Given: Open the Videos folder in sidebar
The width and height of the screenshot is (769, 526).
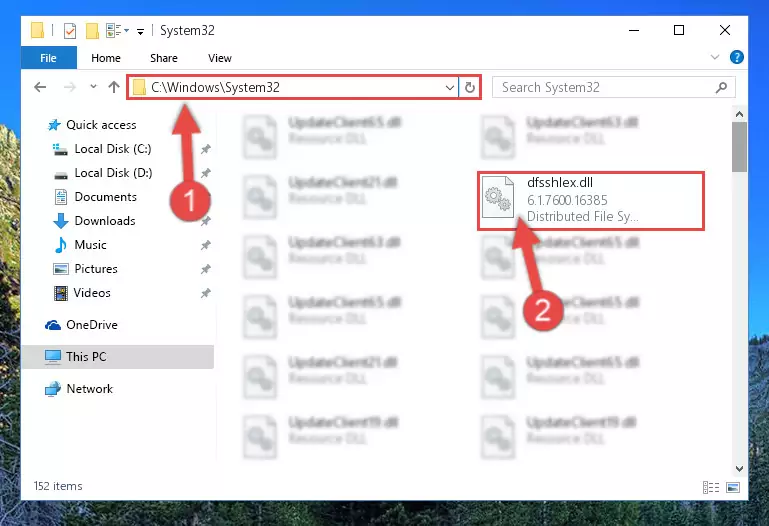Looking at the screenshot, I should (x=92, y=293).
